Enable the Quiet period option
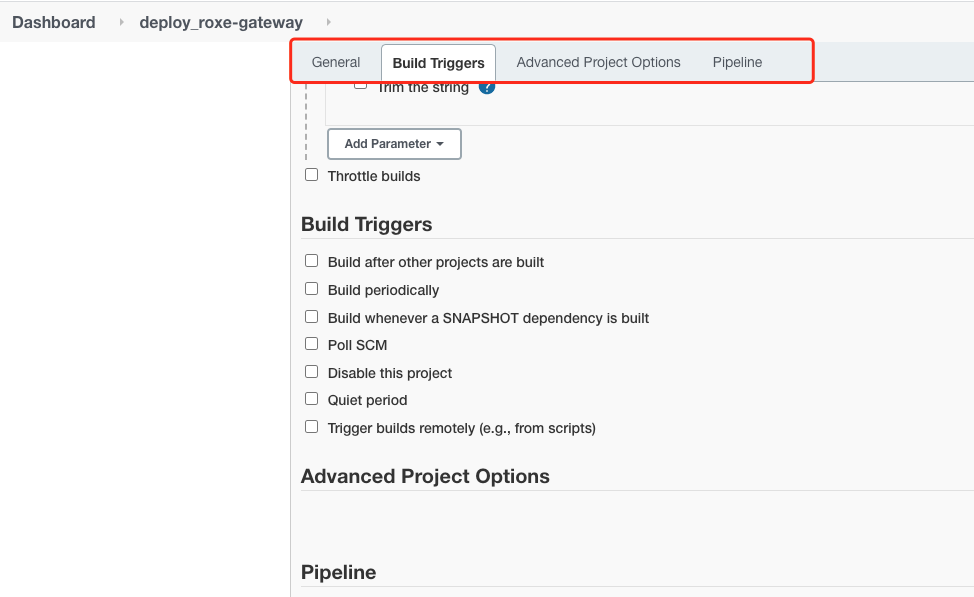The image size is (974, 597). tap(311, 399)
